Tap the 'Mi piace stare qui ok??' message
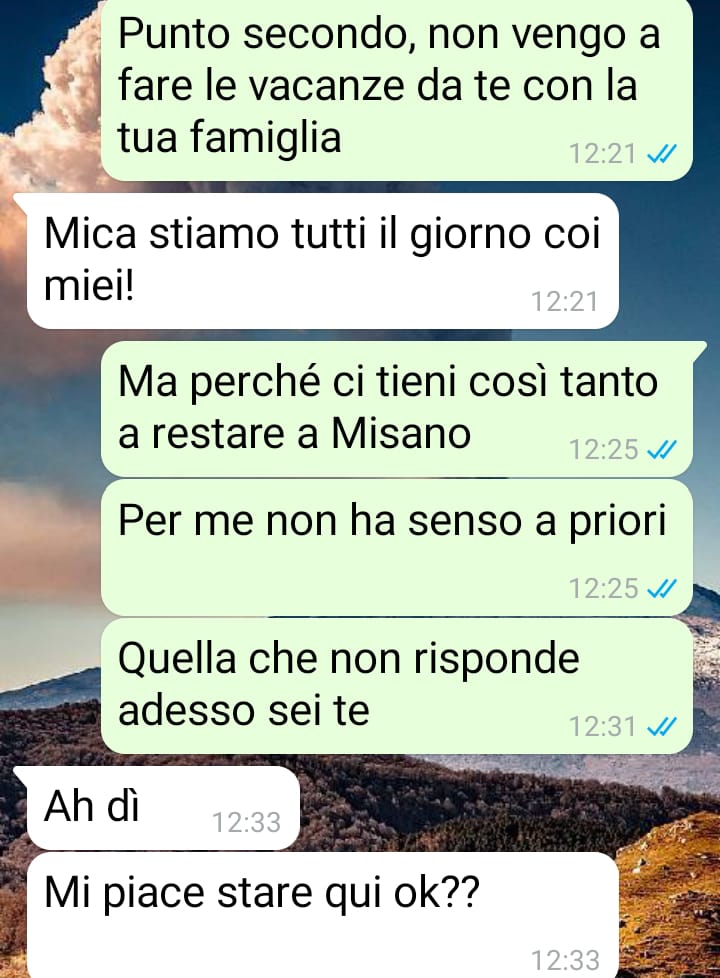 pos(323,916)
